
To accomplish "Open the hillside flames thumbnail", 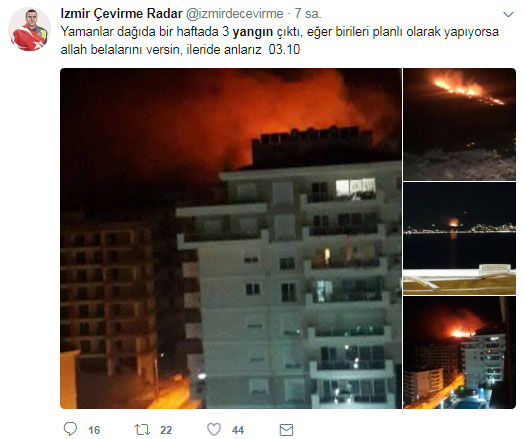I will (x=460, y=124).
